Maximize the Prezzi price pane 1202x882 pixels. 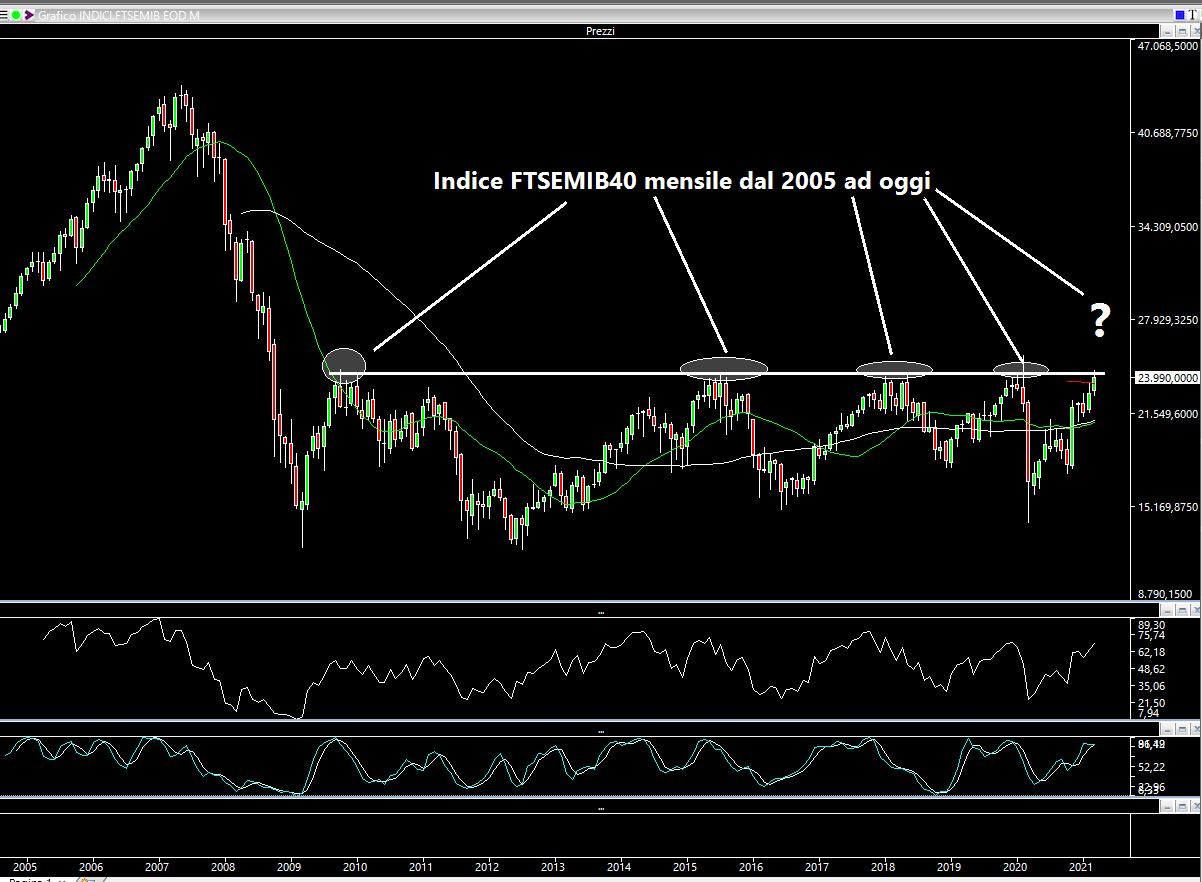coord(1180,32)
